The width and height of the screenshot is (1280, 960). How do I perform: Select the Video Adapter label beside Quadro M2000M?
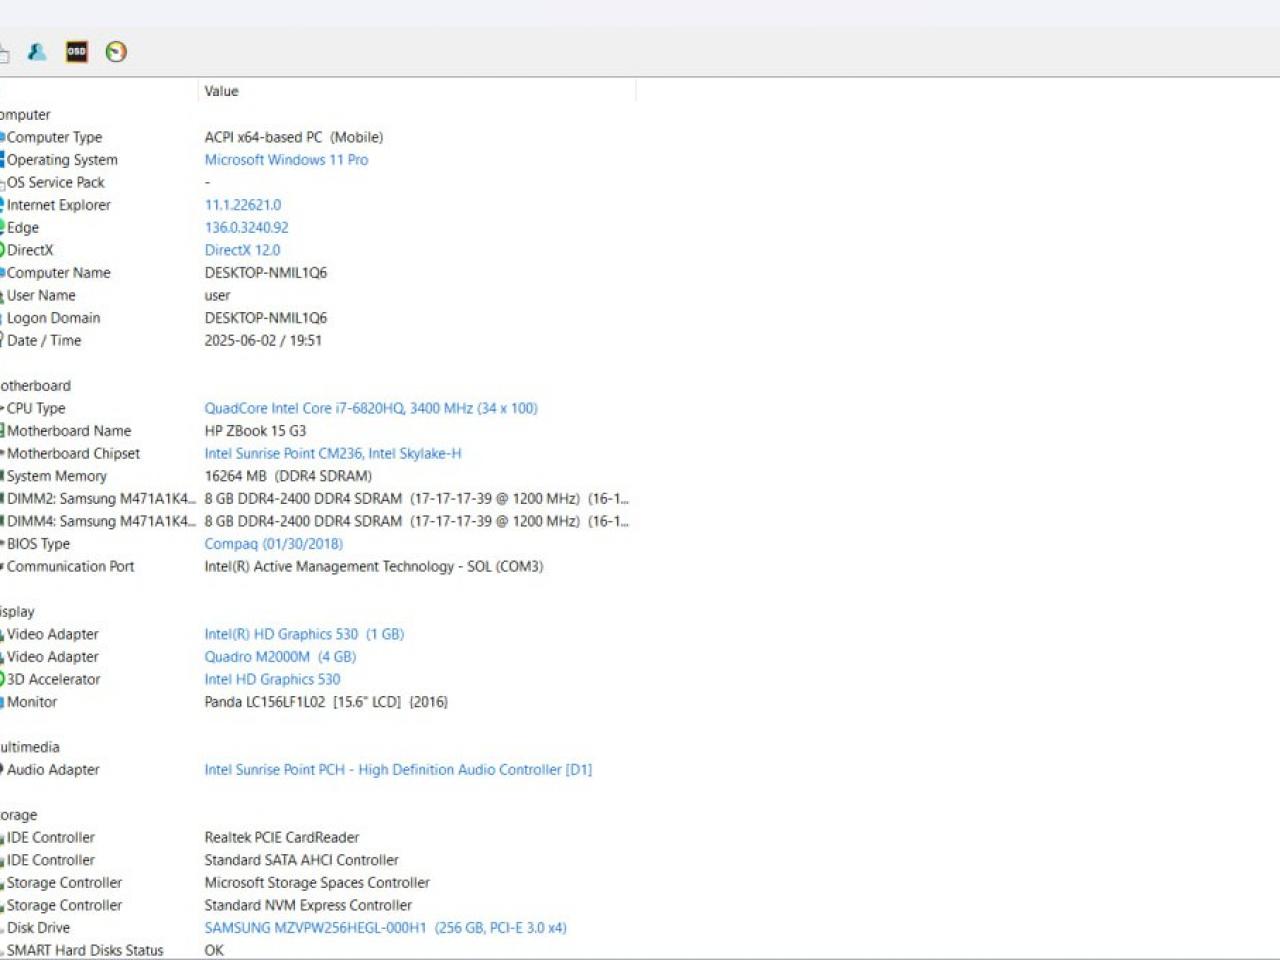coord(53,657)
